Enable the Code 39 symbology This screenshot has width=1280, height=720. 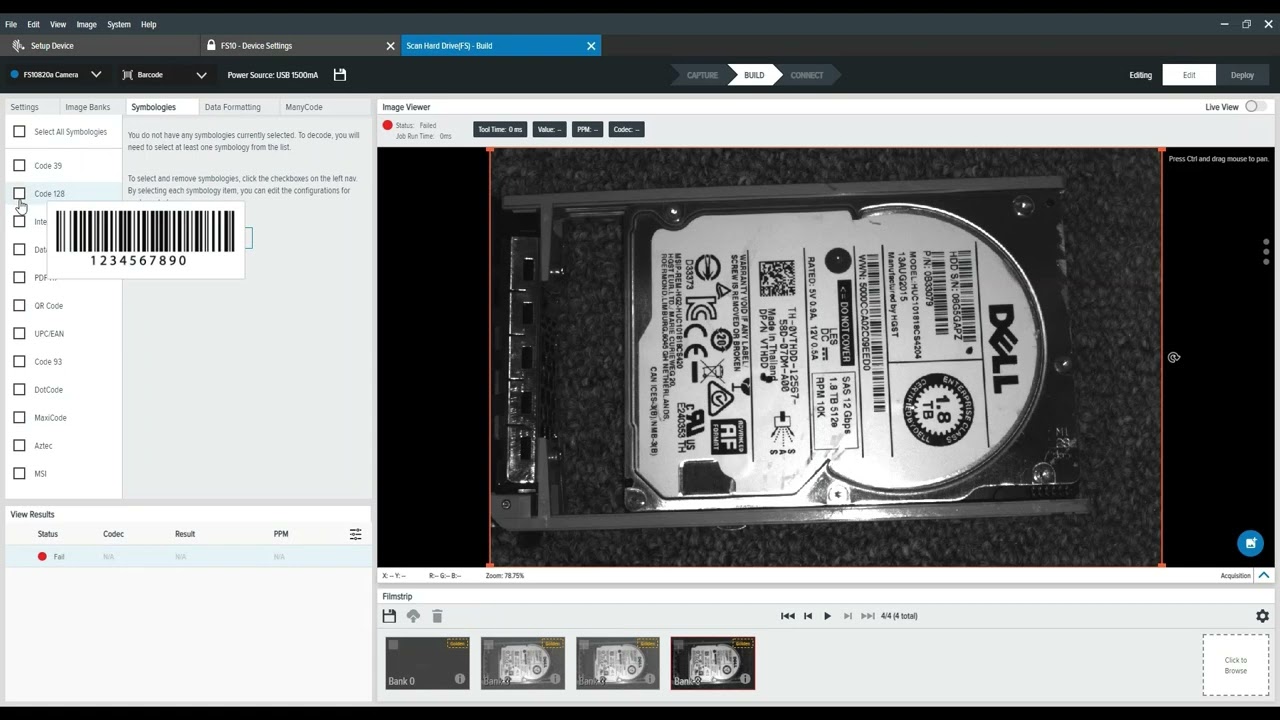(x=19, y=165)
